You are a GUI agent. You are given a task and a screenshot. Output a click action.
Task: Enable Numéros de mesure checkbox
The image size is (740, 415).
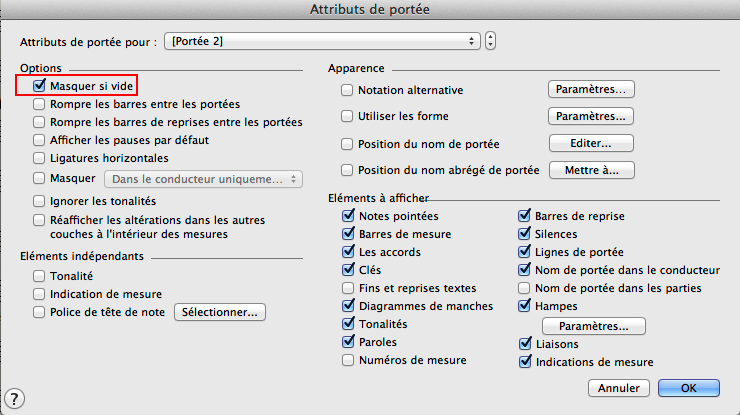[348, 360]
